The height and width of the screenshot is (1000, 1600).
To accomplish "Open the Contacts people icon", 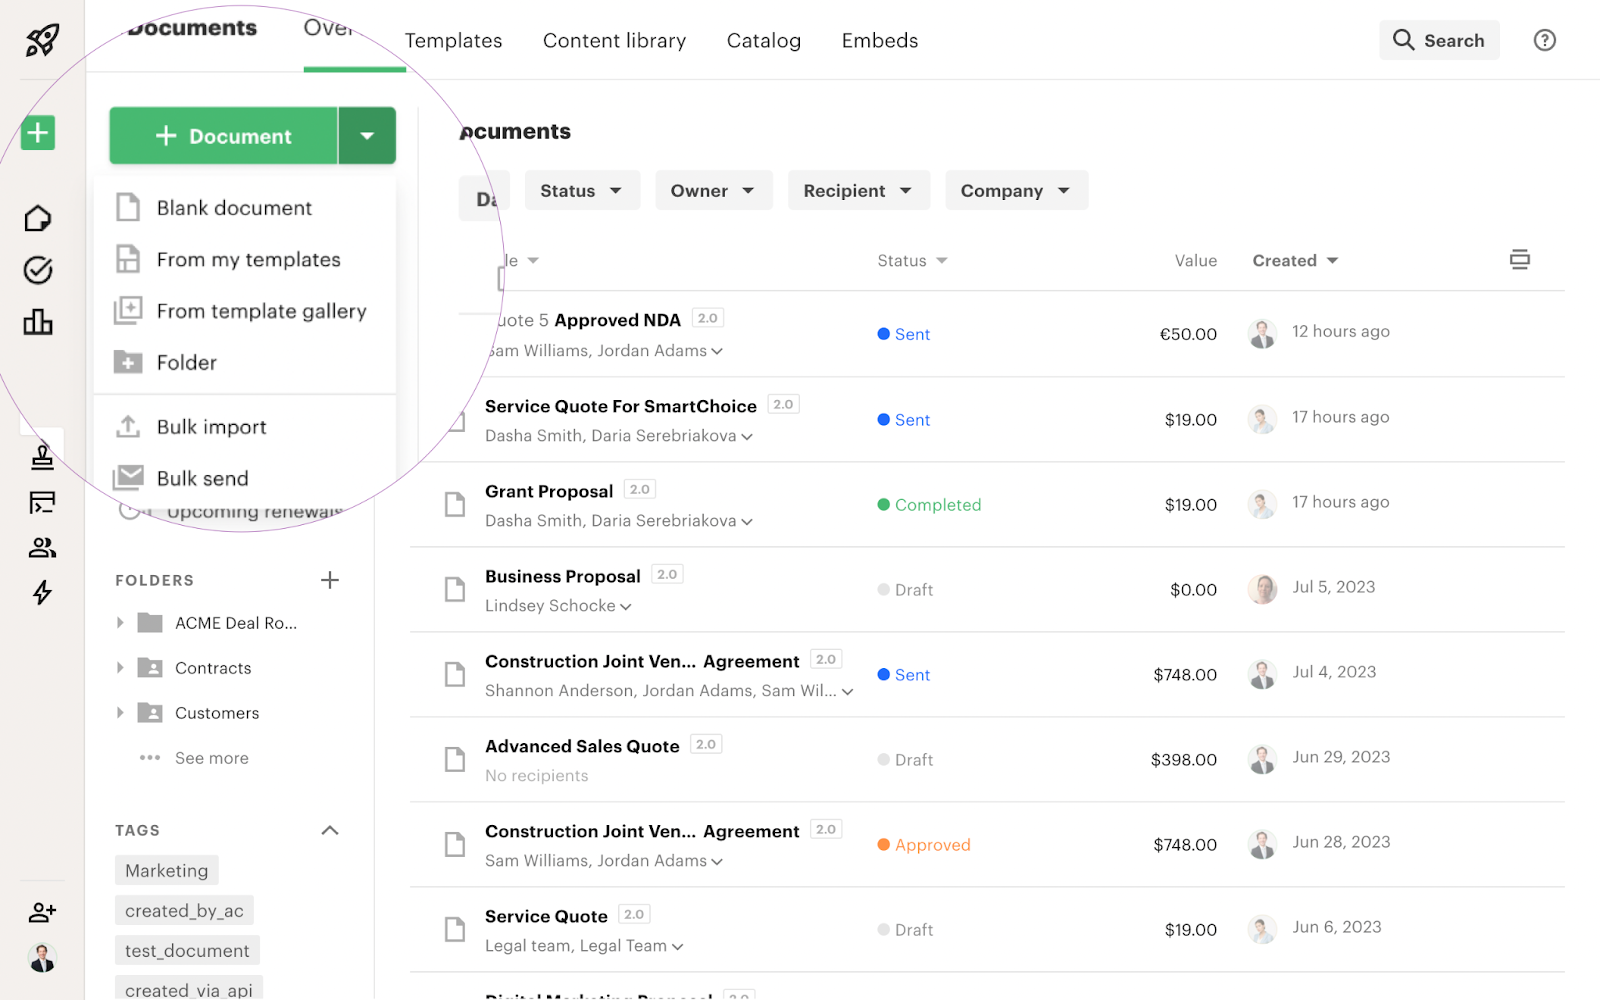I will 42,547.
